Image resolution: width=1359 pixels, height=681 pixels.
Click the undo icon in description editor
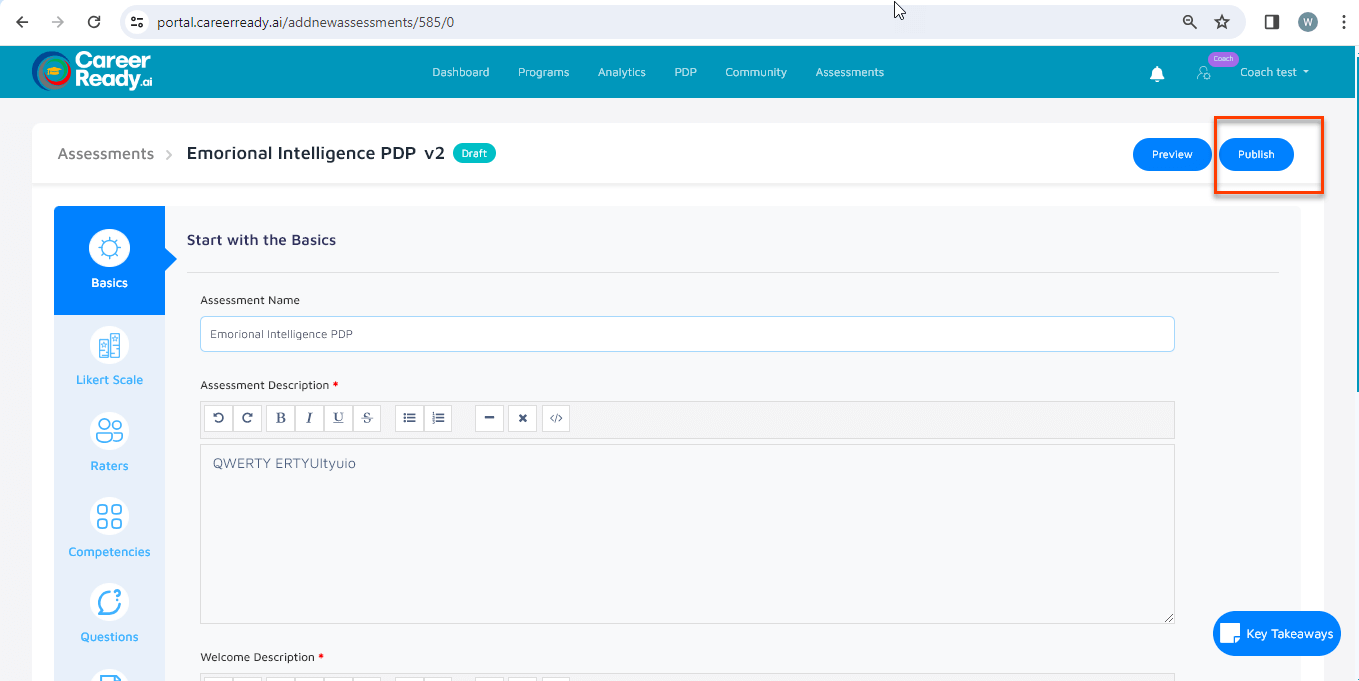click(218, 418)
